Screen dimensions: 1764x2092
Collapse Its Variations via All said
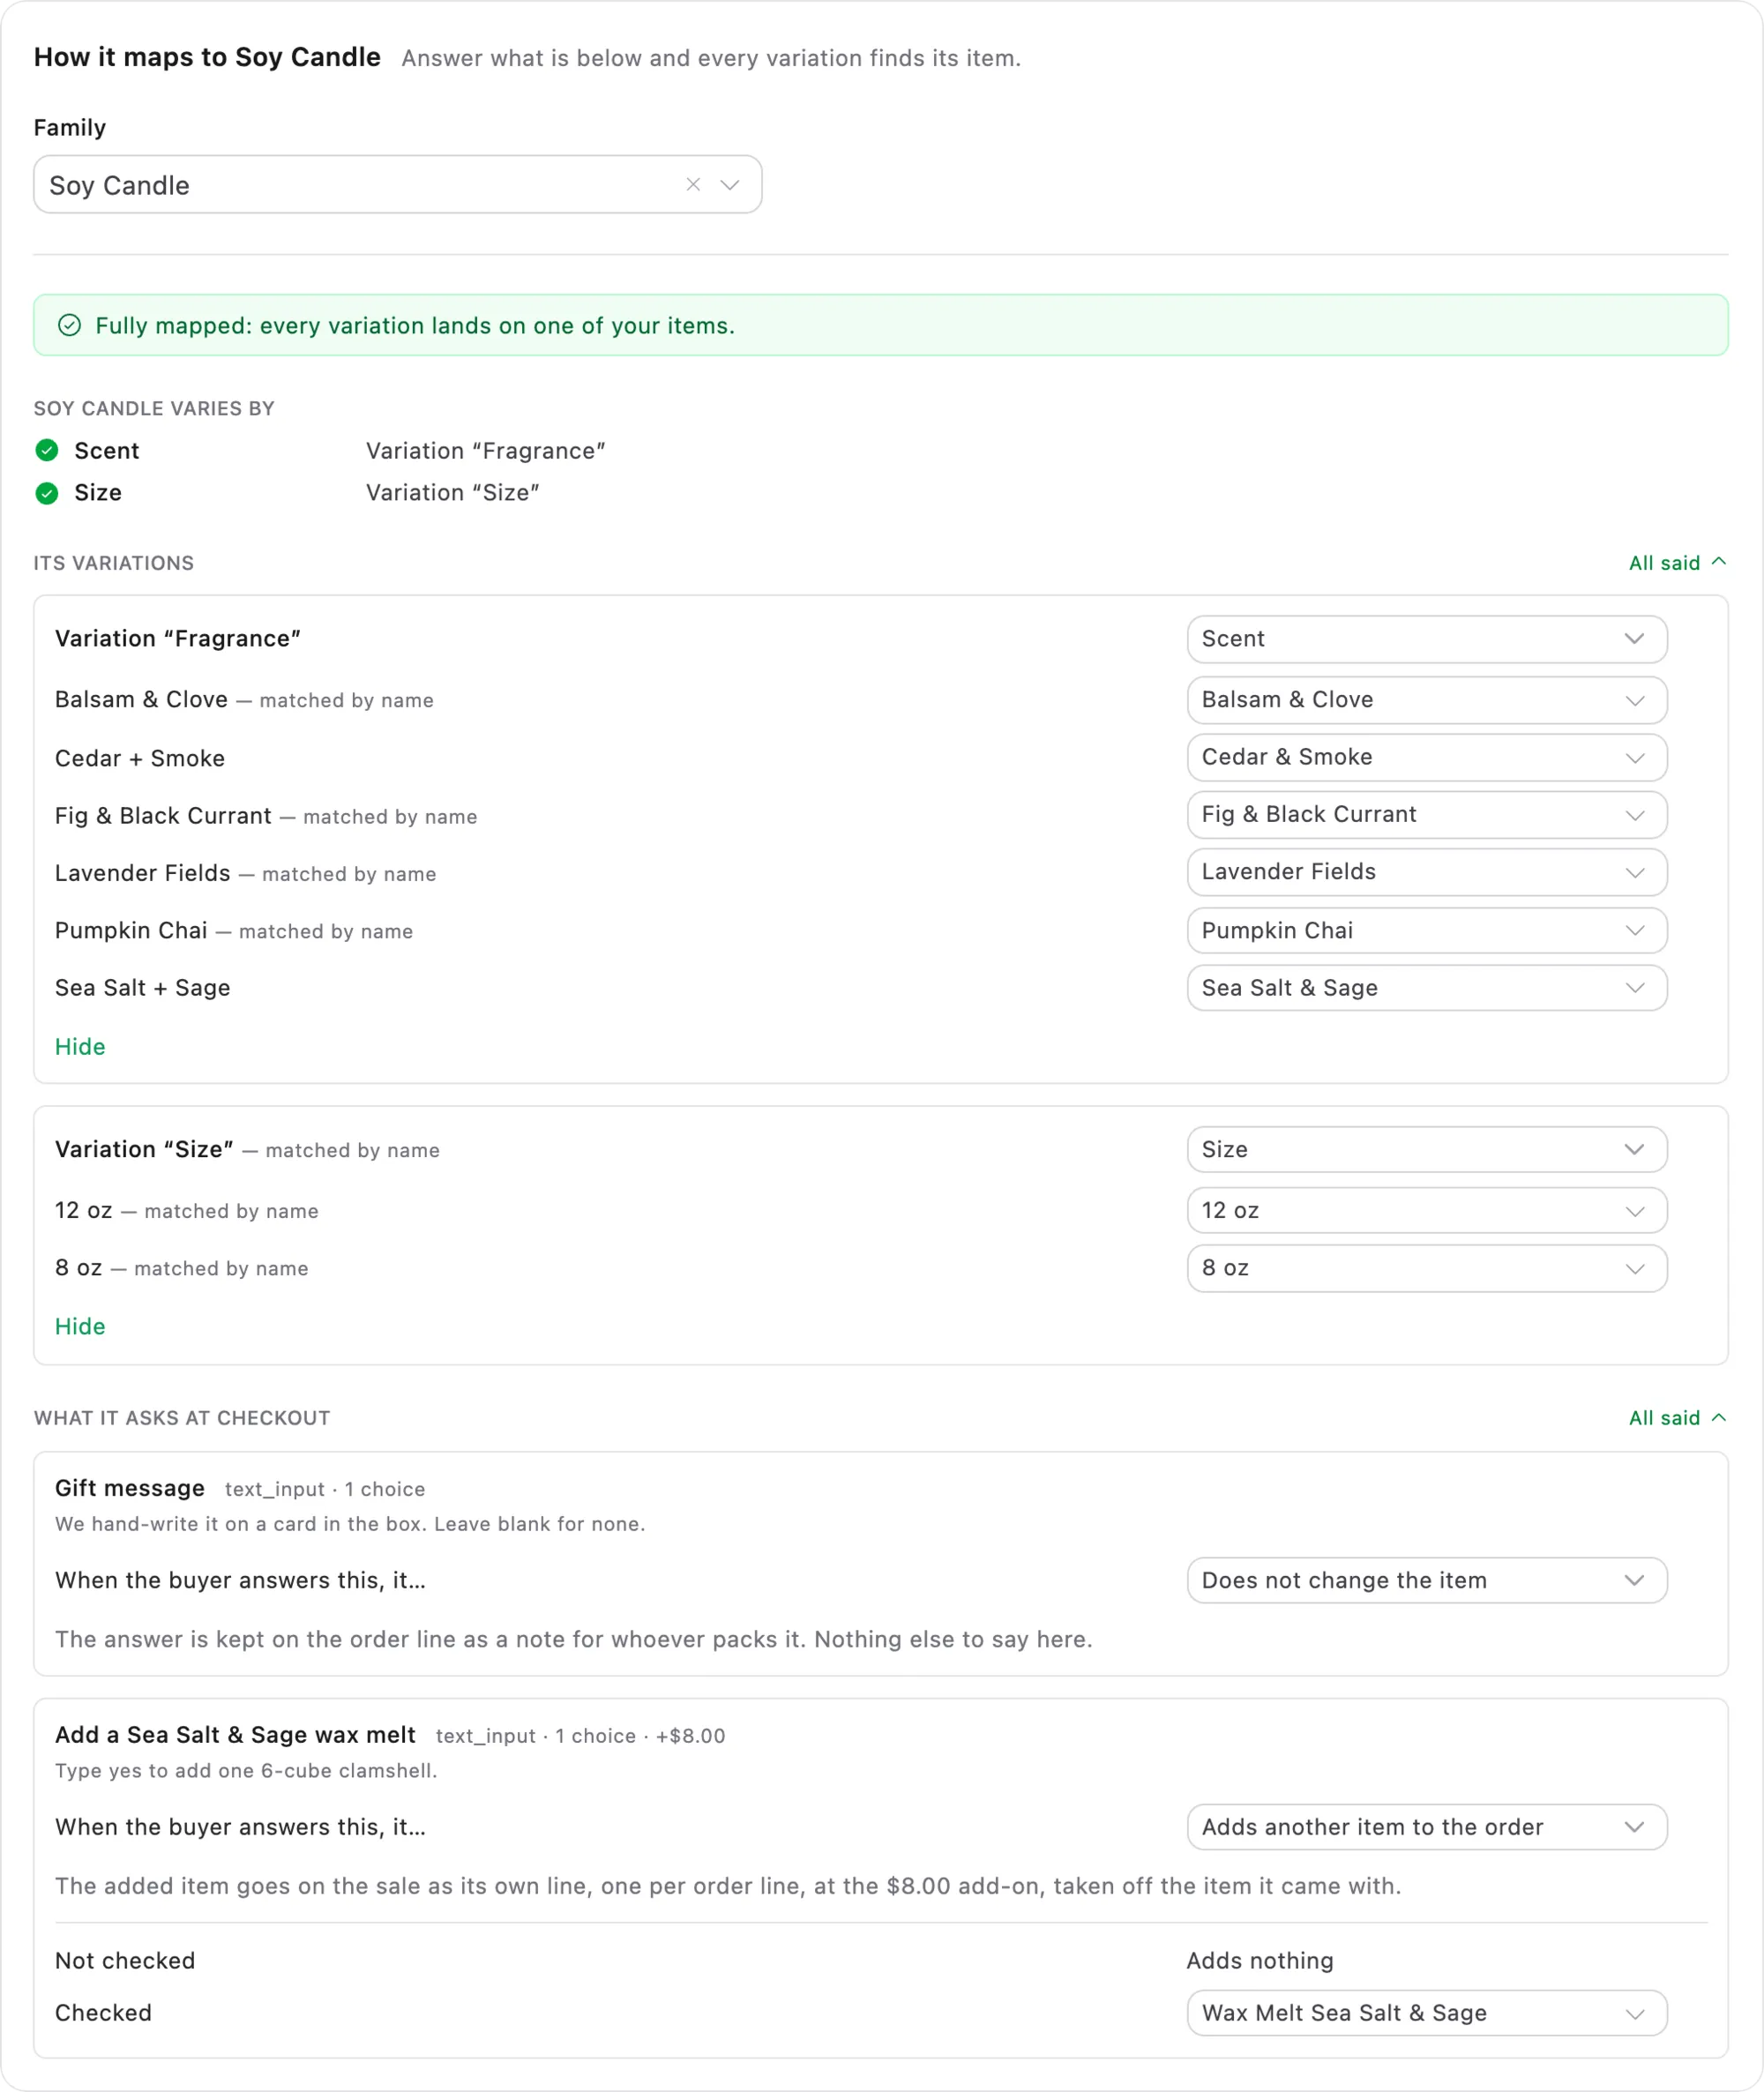click(1677, 563)
